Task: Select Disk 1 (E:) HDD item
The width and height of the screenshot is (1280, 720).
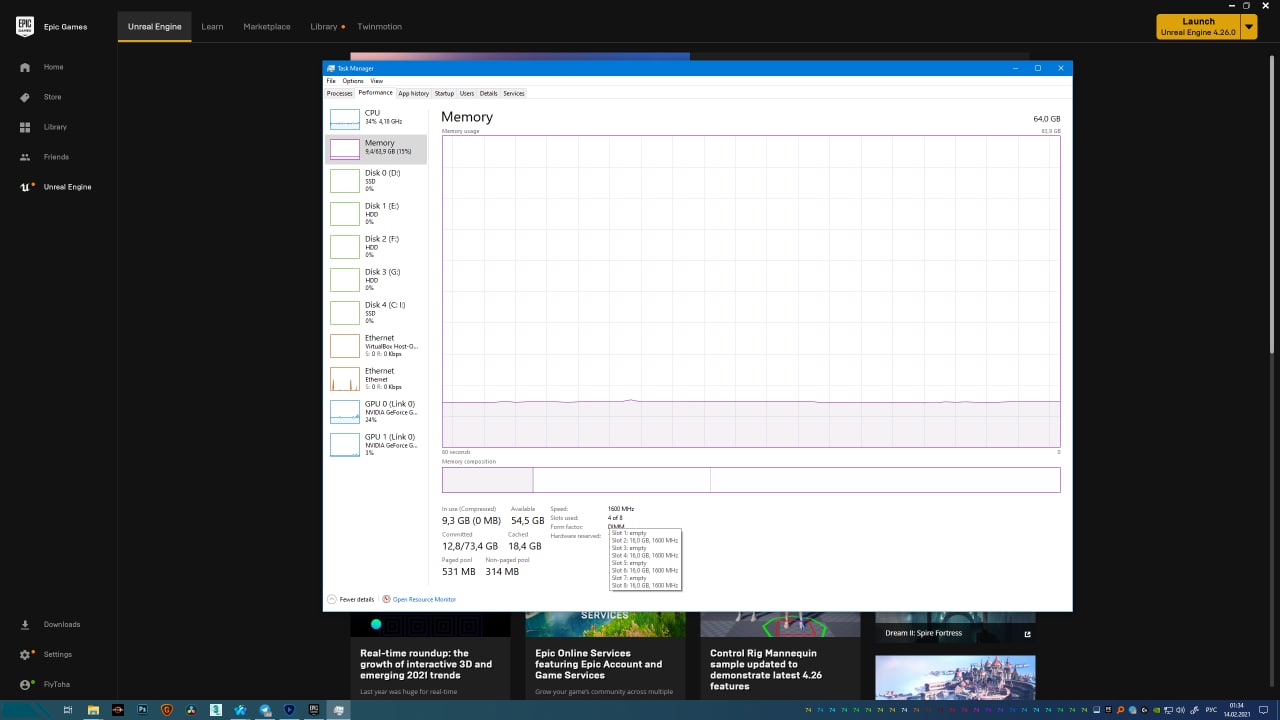Action: [376, 213]
